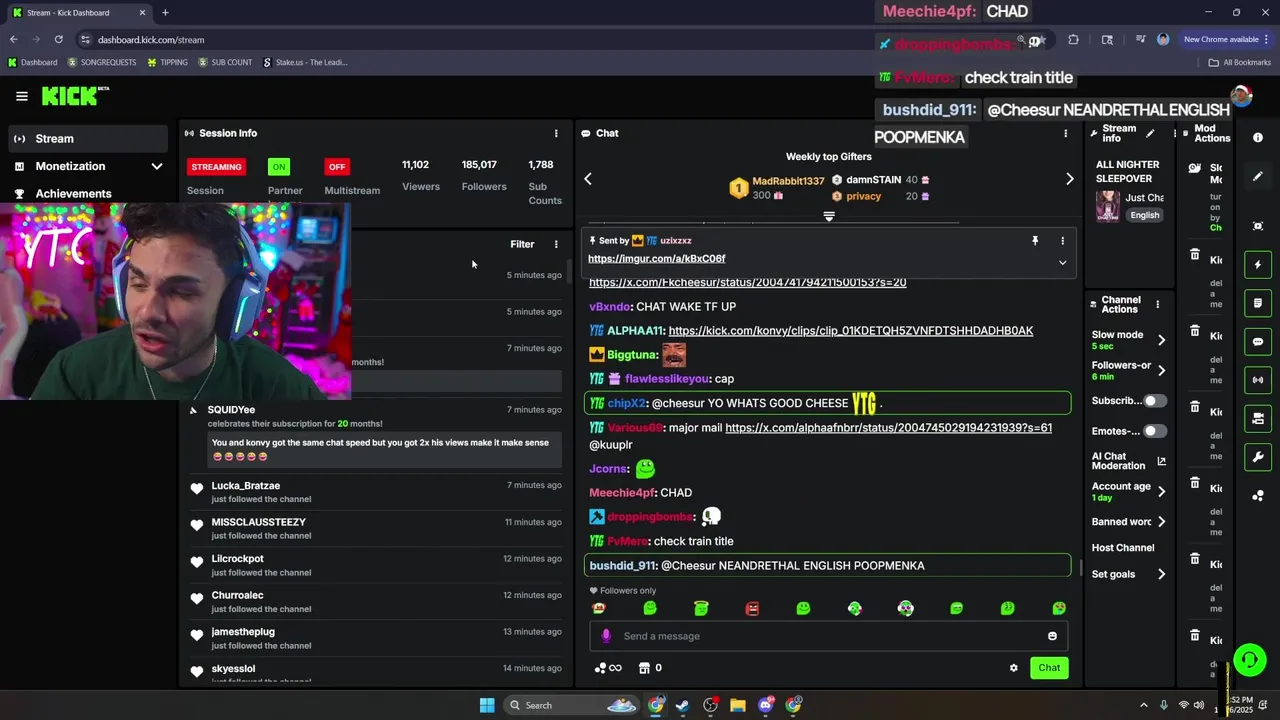Click the chat bubble icon in right sidebar

(x=1258, y=342)
